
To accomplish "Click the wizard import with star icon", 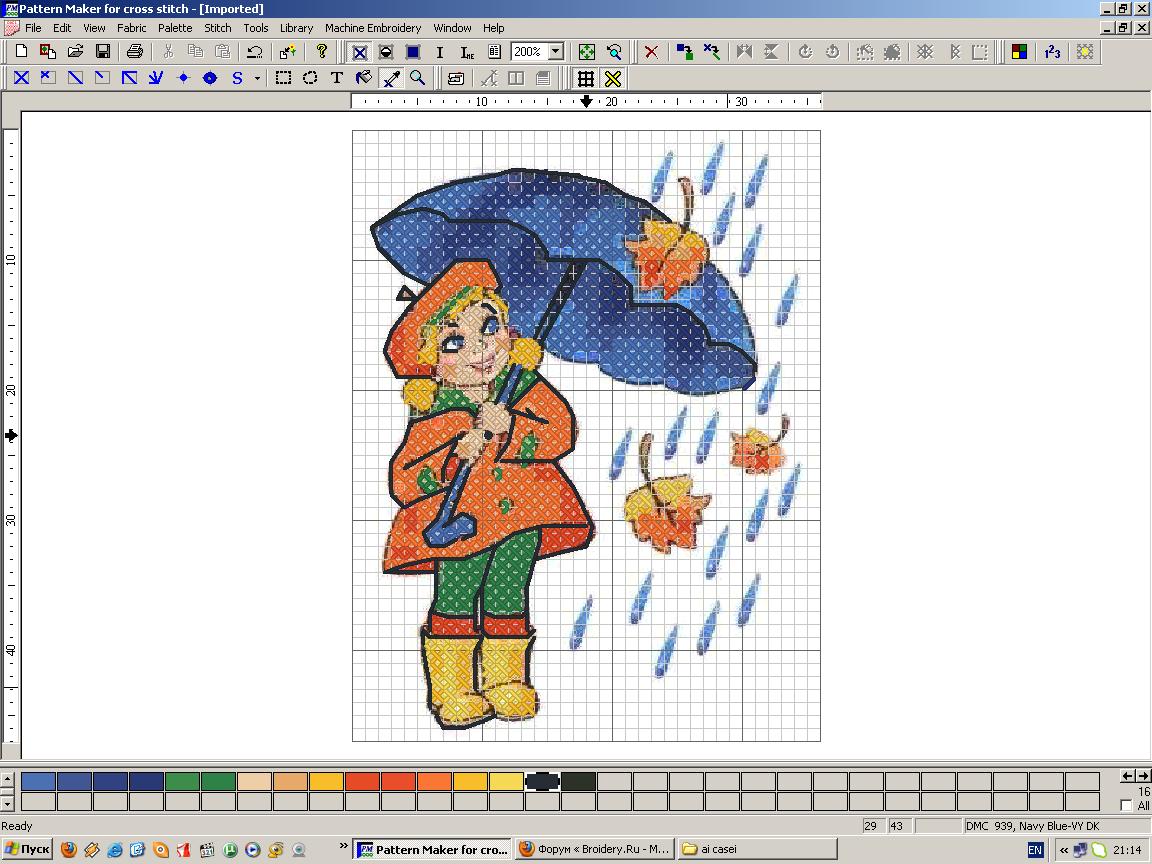I will (x=287, y=51).
